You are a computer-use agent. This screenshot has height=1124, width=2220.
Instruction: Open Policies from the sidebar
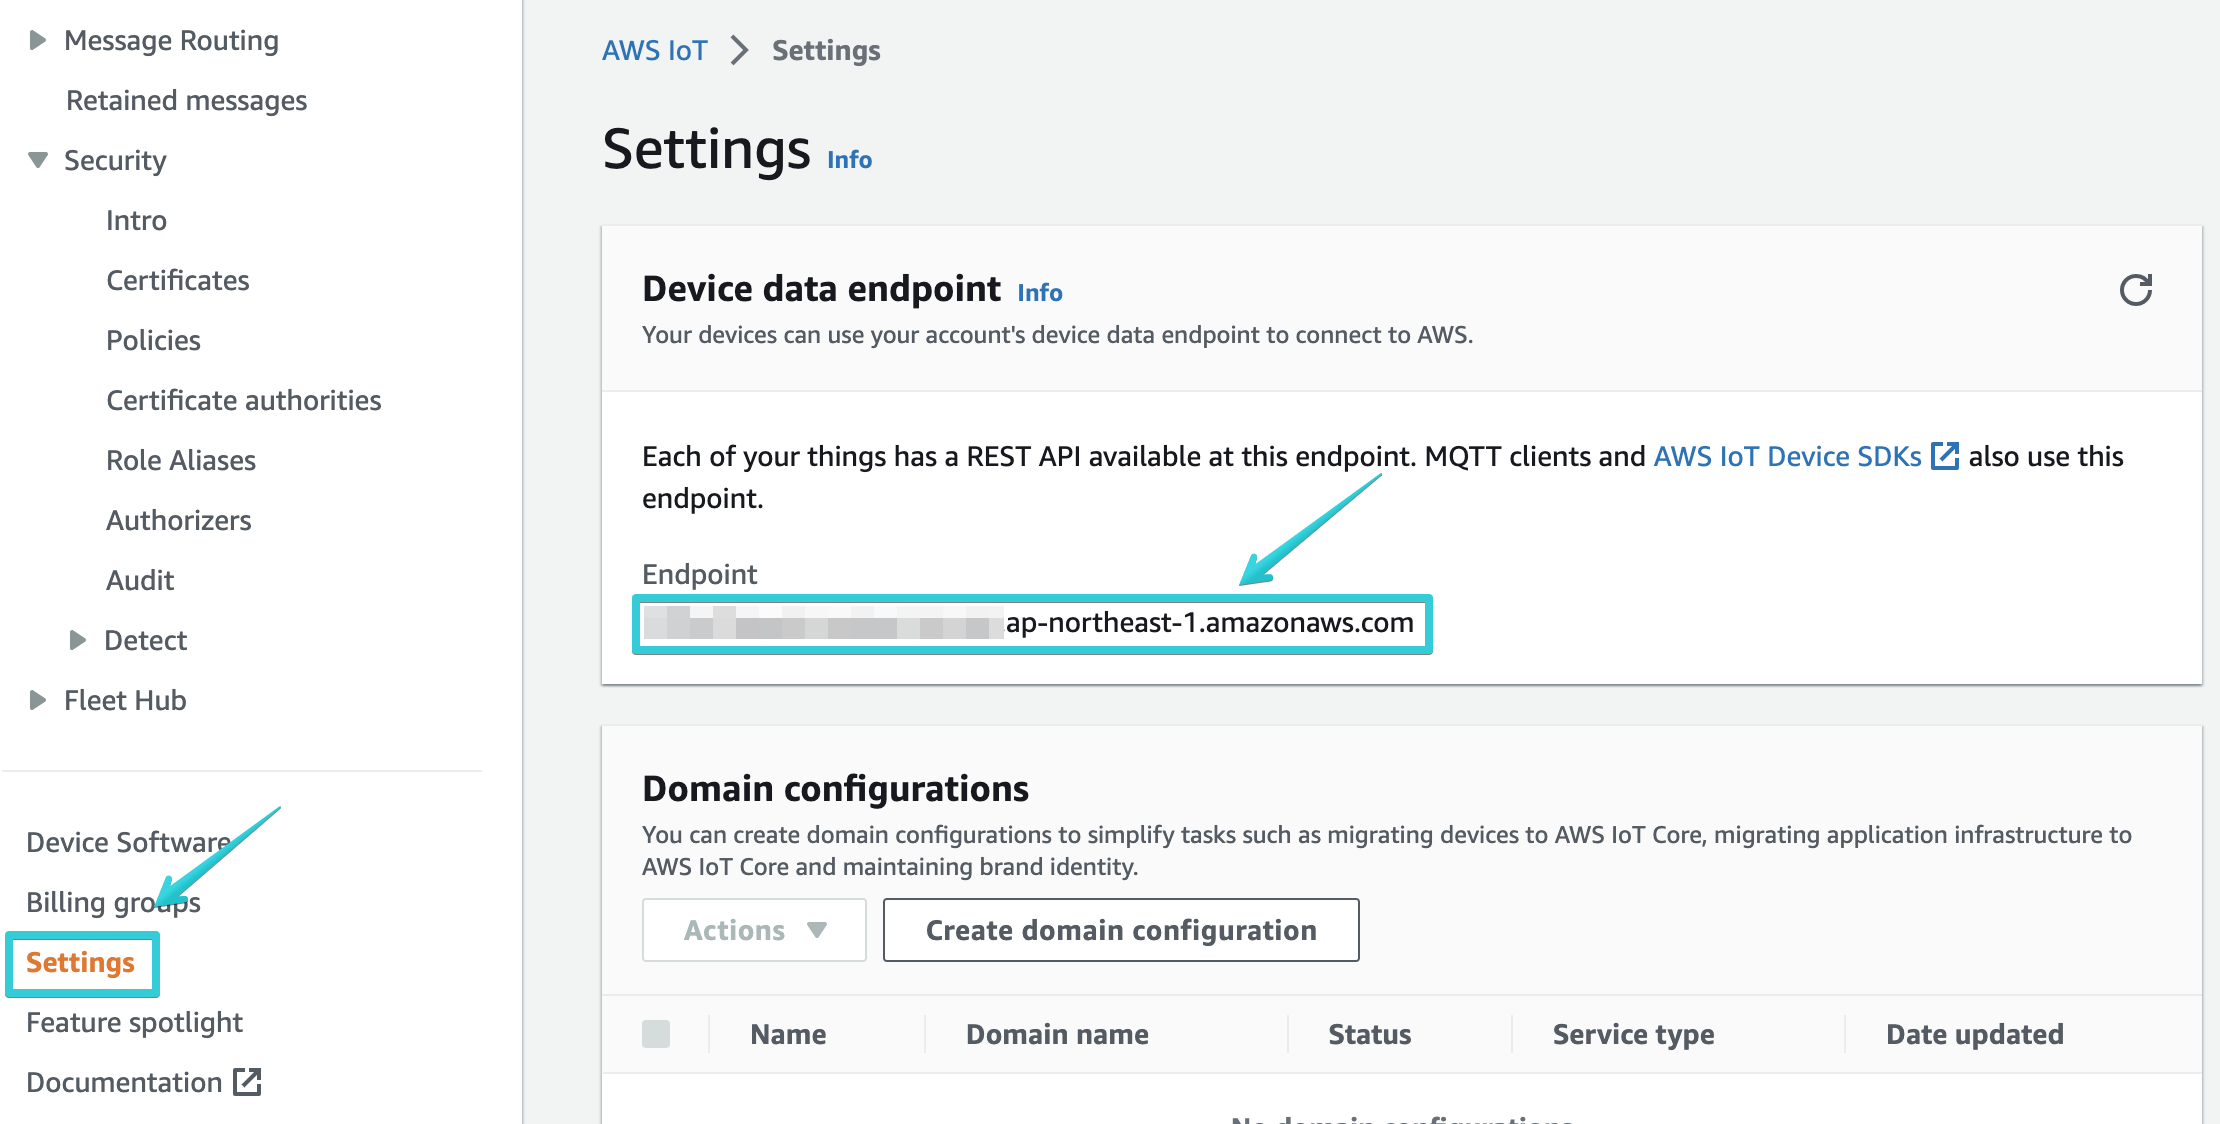pyautogui.click(x=153, y=340)
